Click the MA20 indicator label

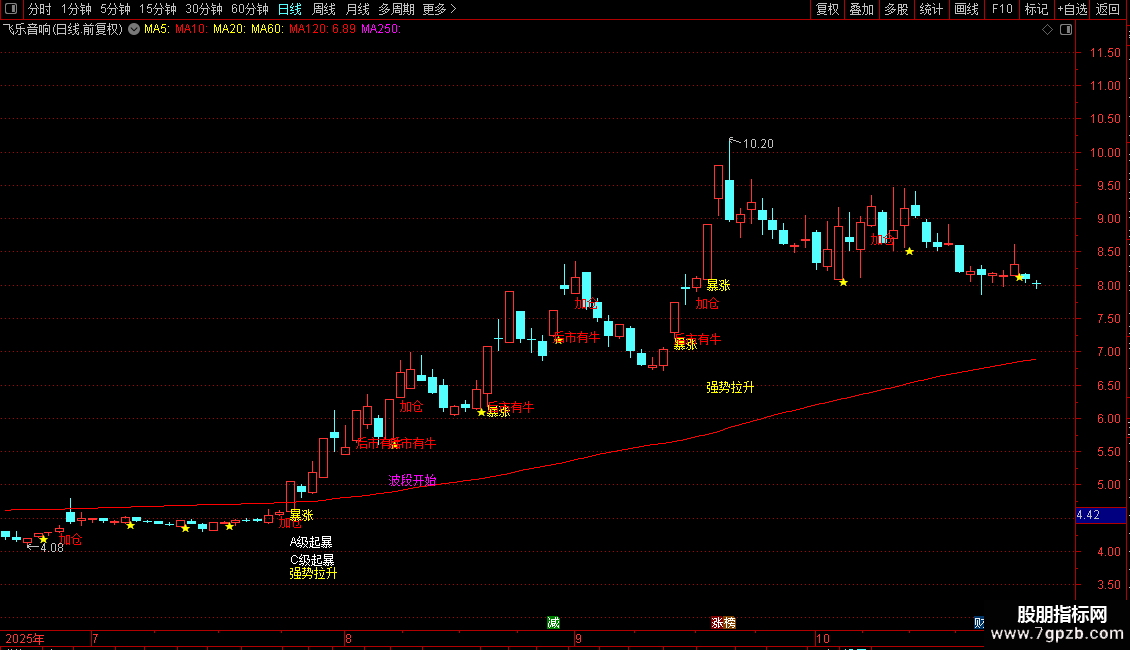pos(229,30)
